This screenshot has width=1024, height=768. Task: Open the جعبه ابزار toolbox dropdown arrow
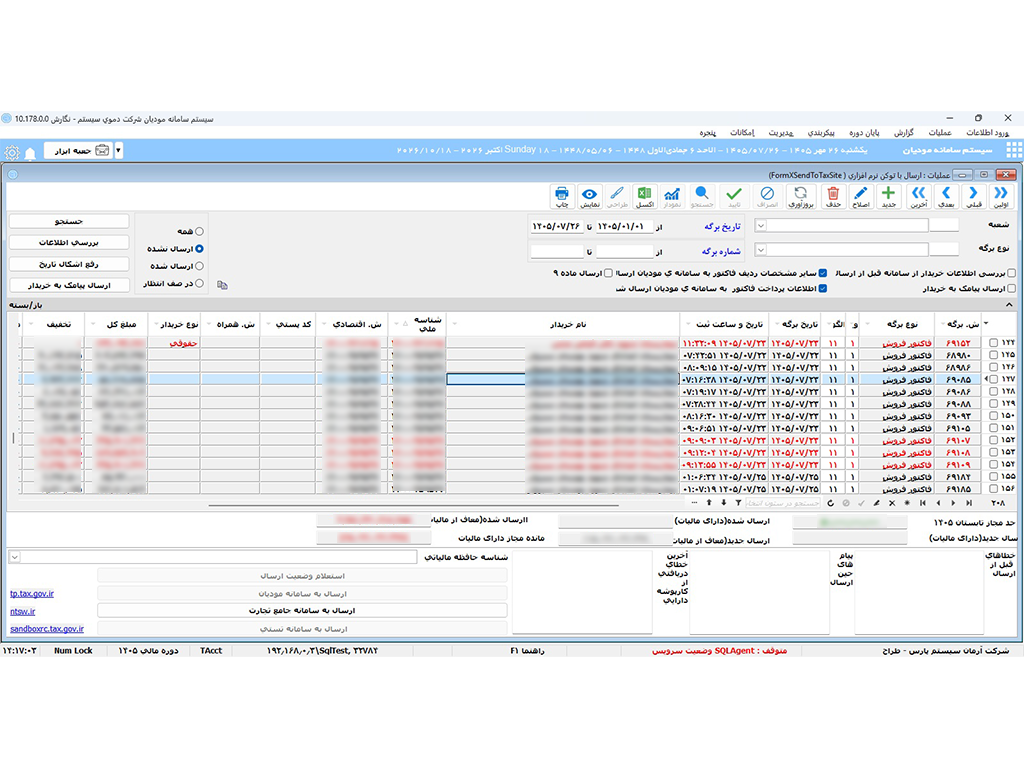point(118,151)
